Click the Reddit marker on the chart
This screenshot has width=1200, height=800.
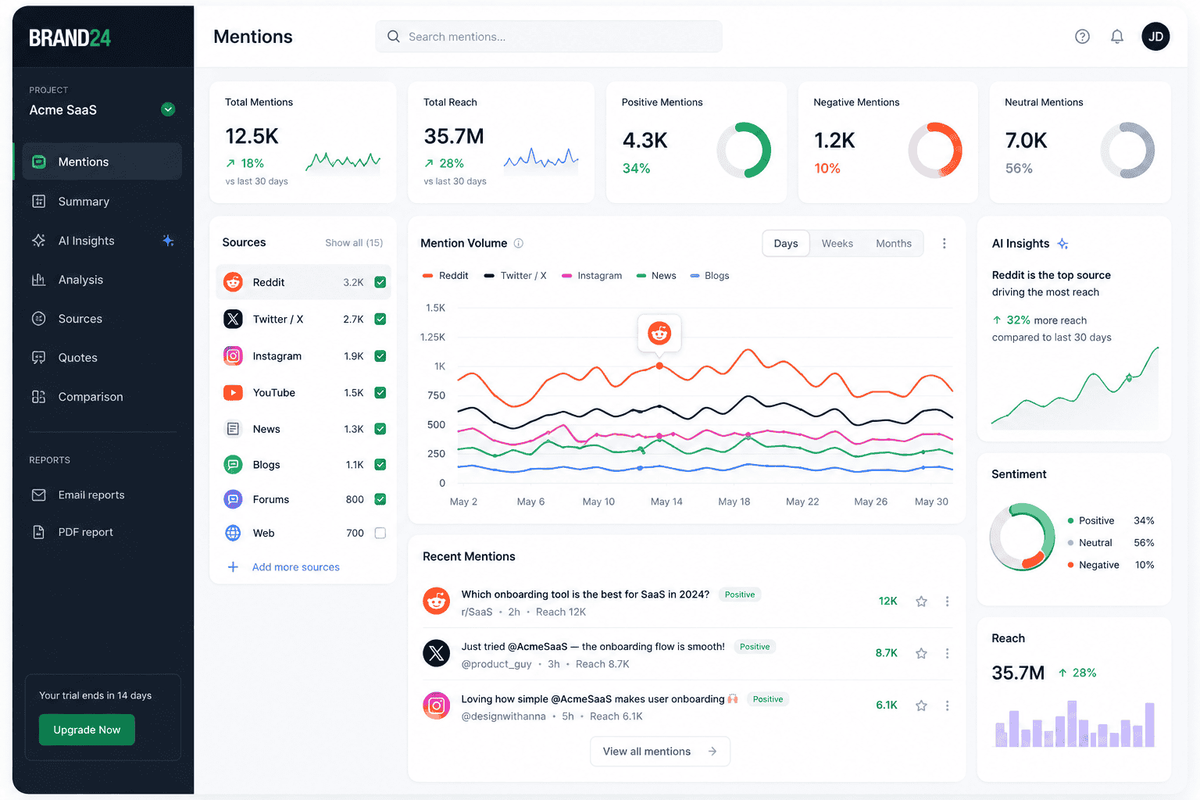click(x=659, y=334)
